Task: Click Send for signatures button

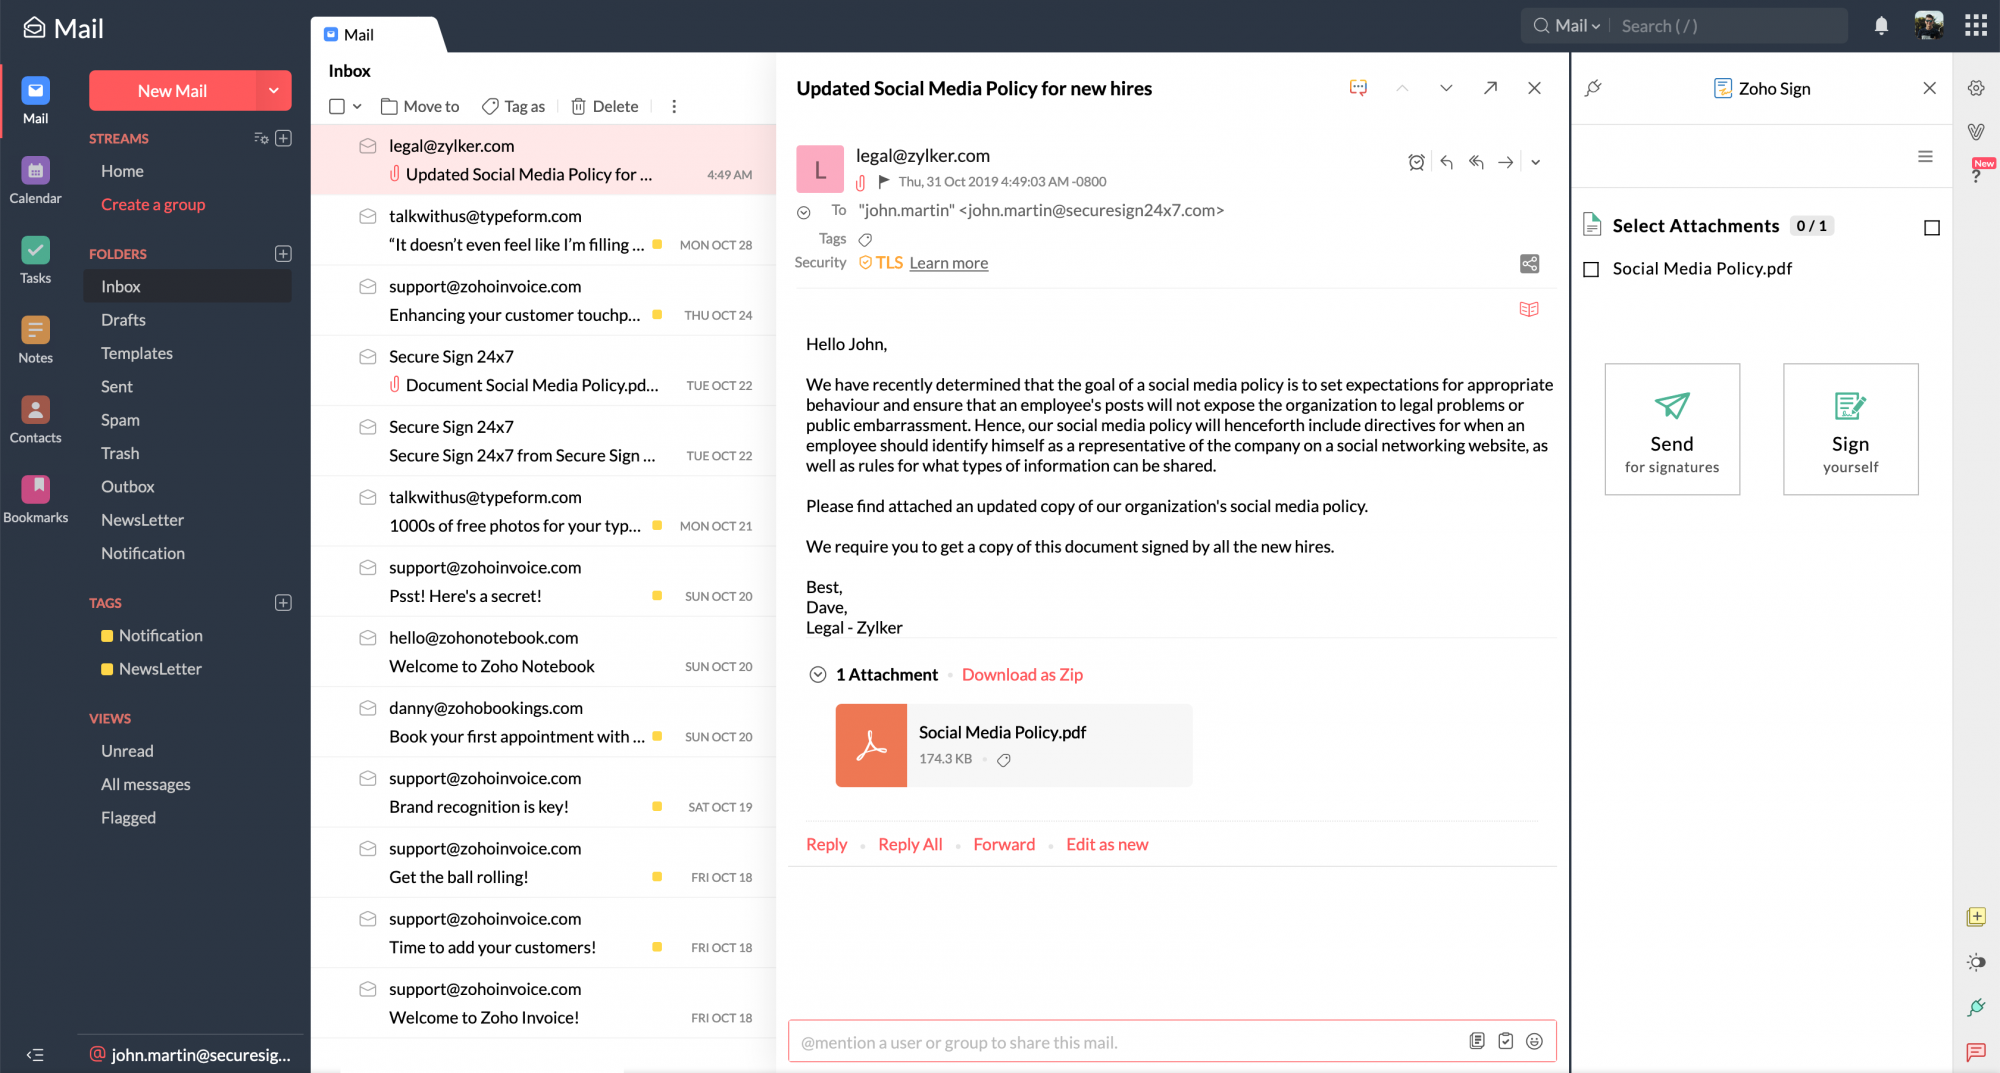Action: [1672, 429]
